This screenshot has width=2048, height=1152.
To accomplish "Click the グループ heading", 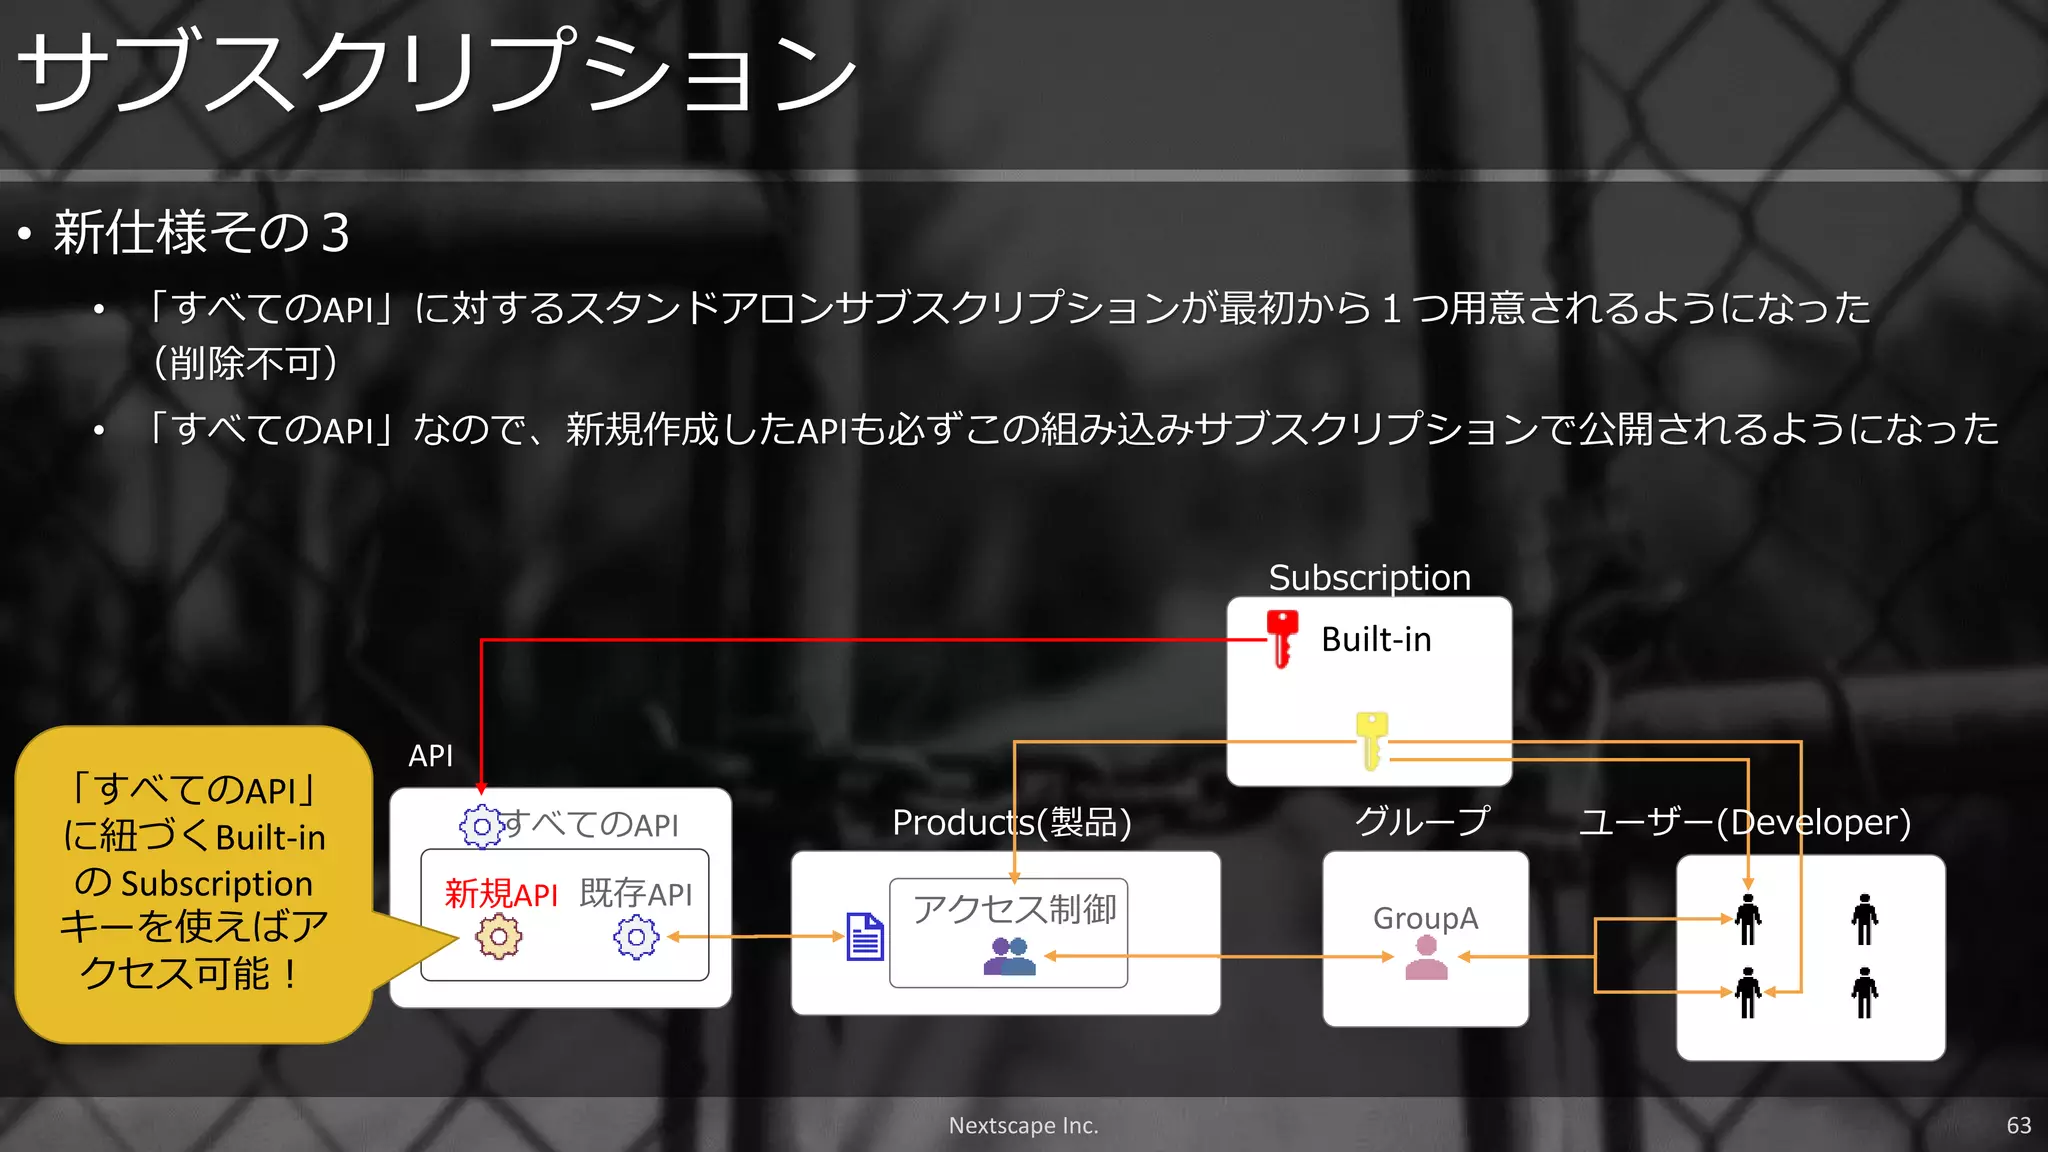I will click(1422, 821).
